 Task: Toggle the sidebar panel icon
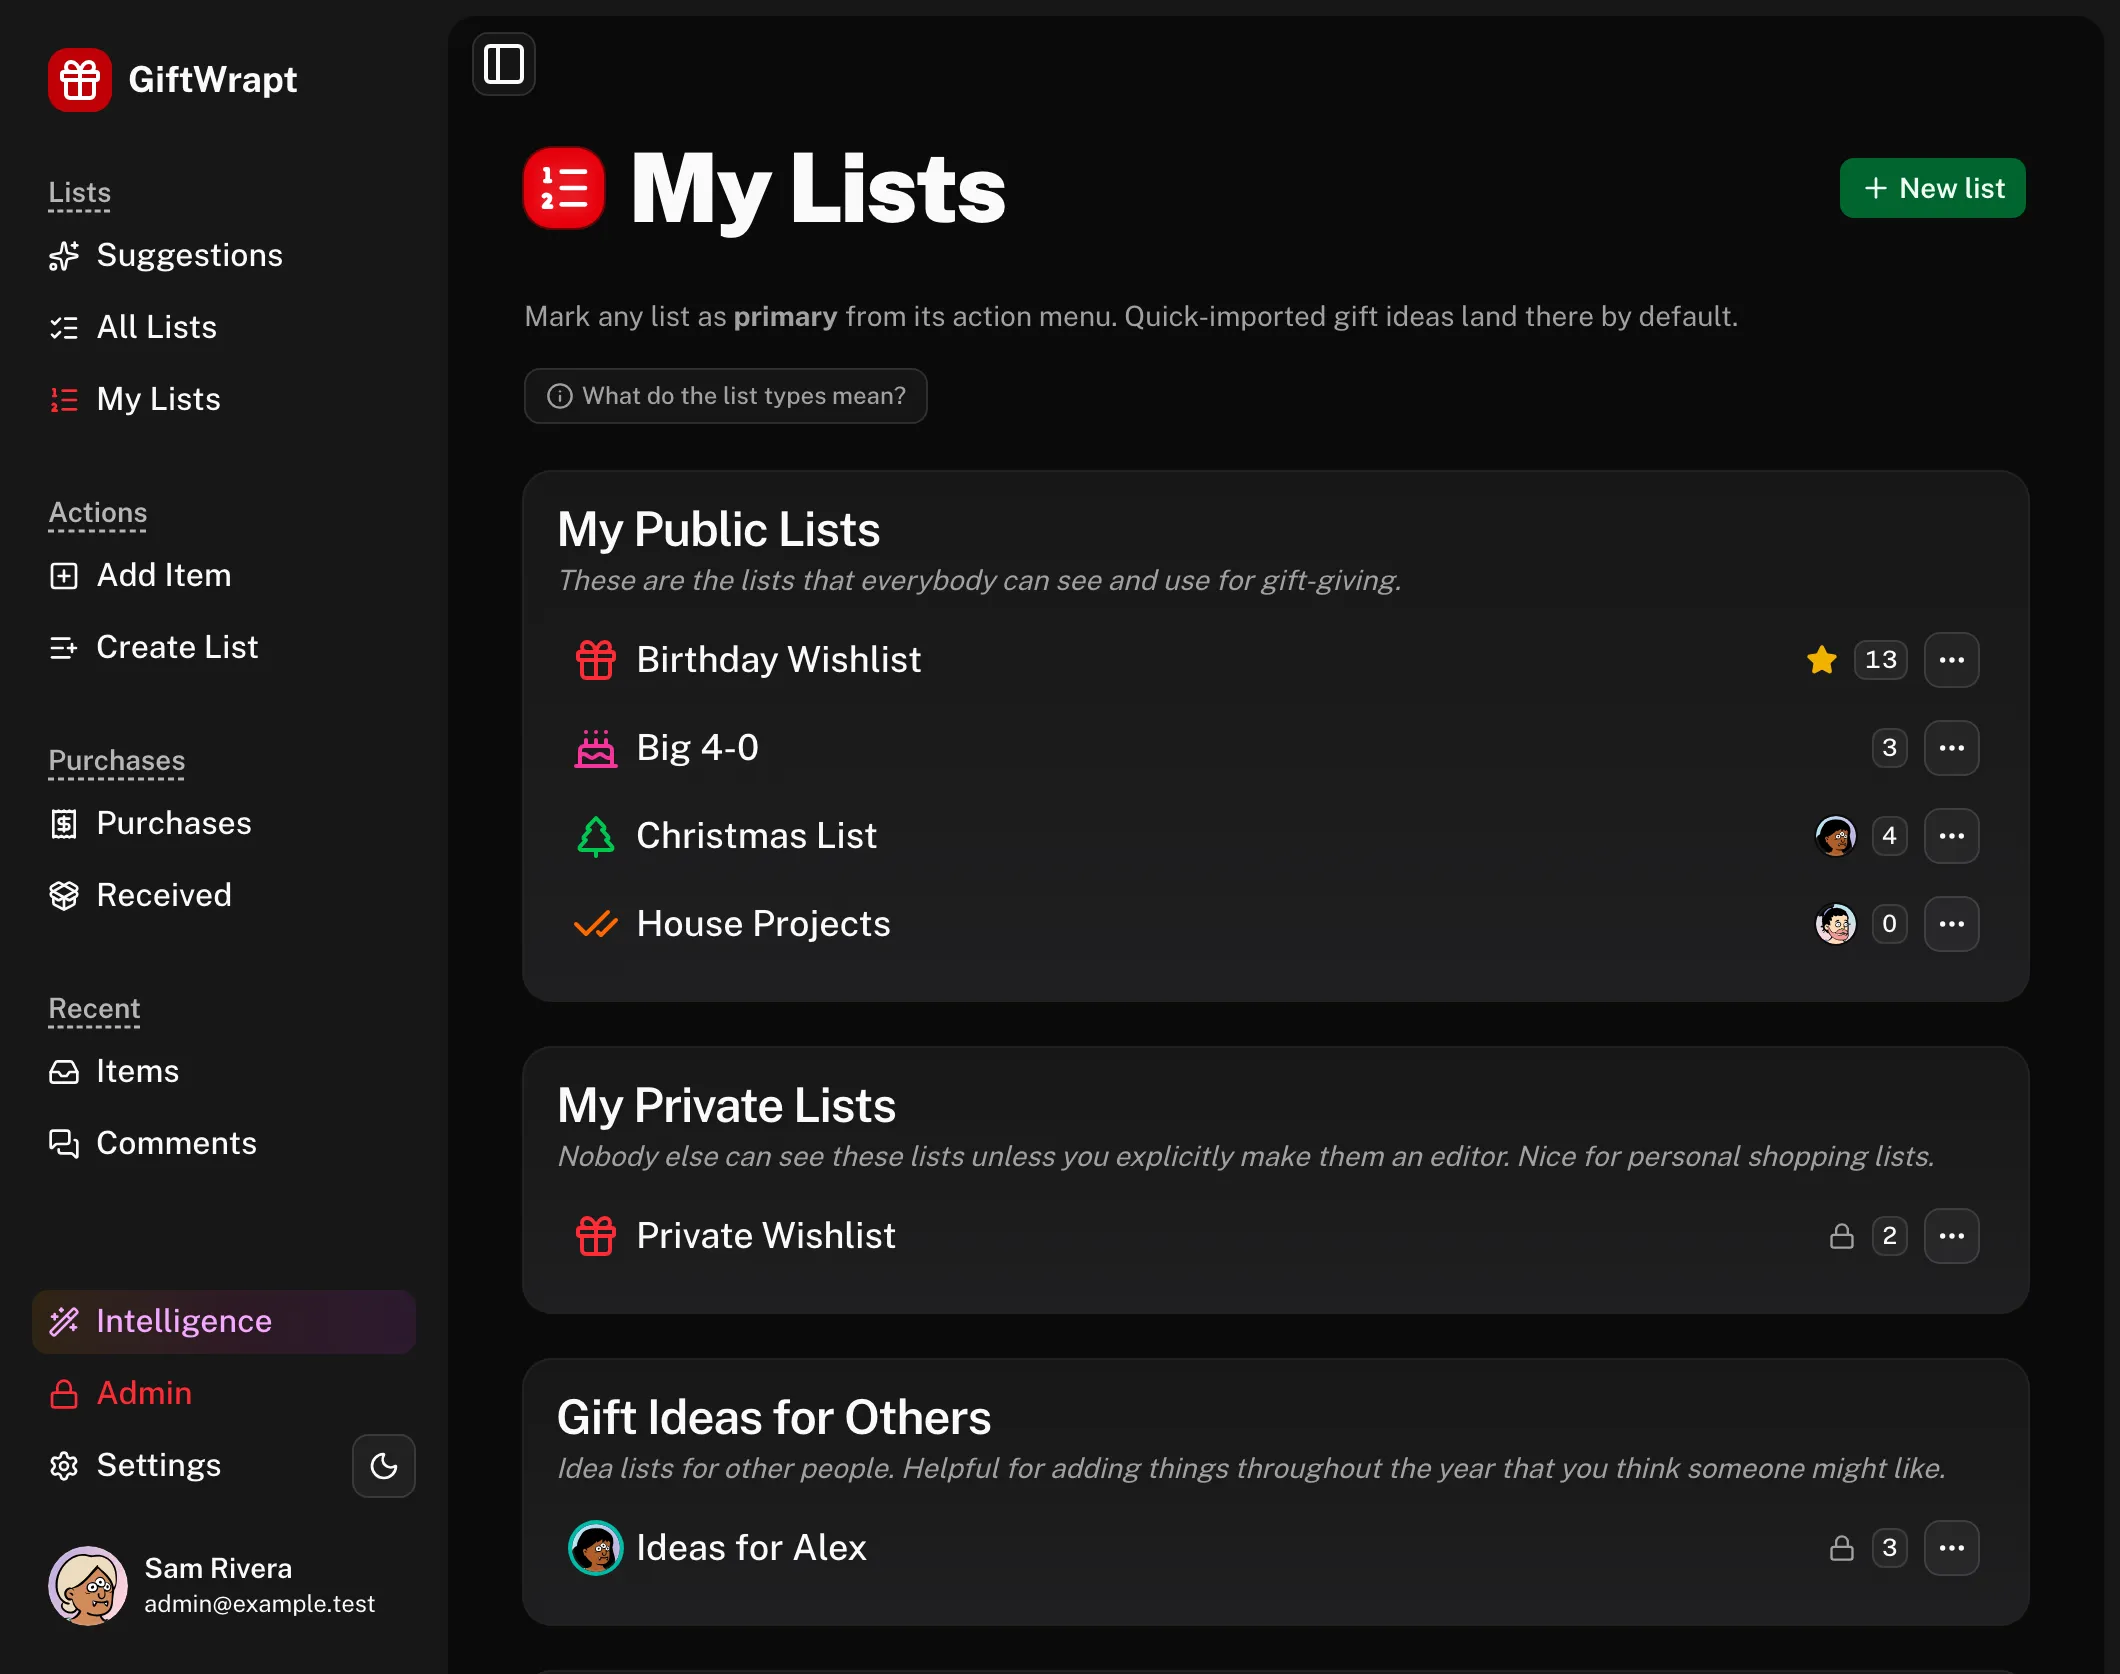click(x=504, y=64)
